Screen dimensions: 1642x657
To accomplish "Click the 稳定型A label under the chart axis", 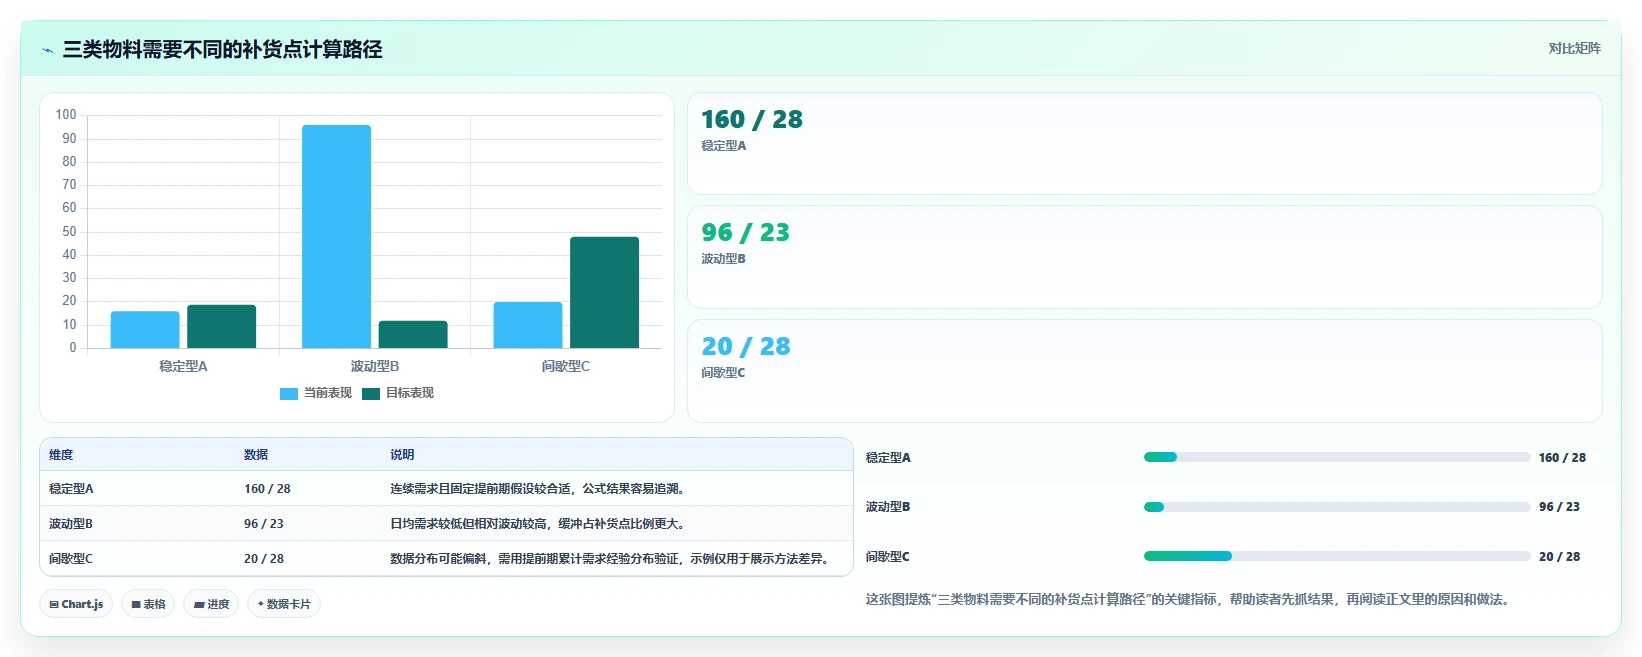I will tap(183, 367).
